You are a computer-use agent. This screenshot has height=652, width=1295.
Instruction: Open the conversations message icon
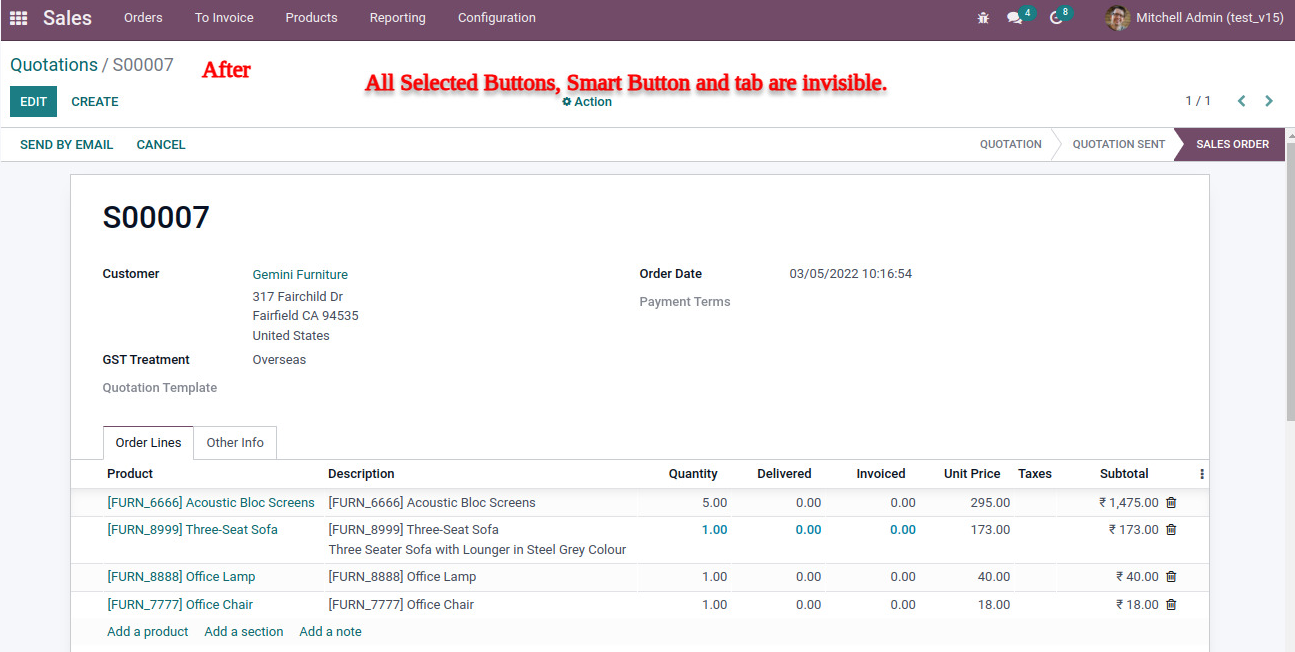1015,18
